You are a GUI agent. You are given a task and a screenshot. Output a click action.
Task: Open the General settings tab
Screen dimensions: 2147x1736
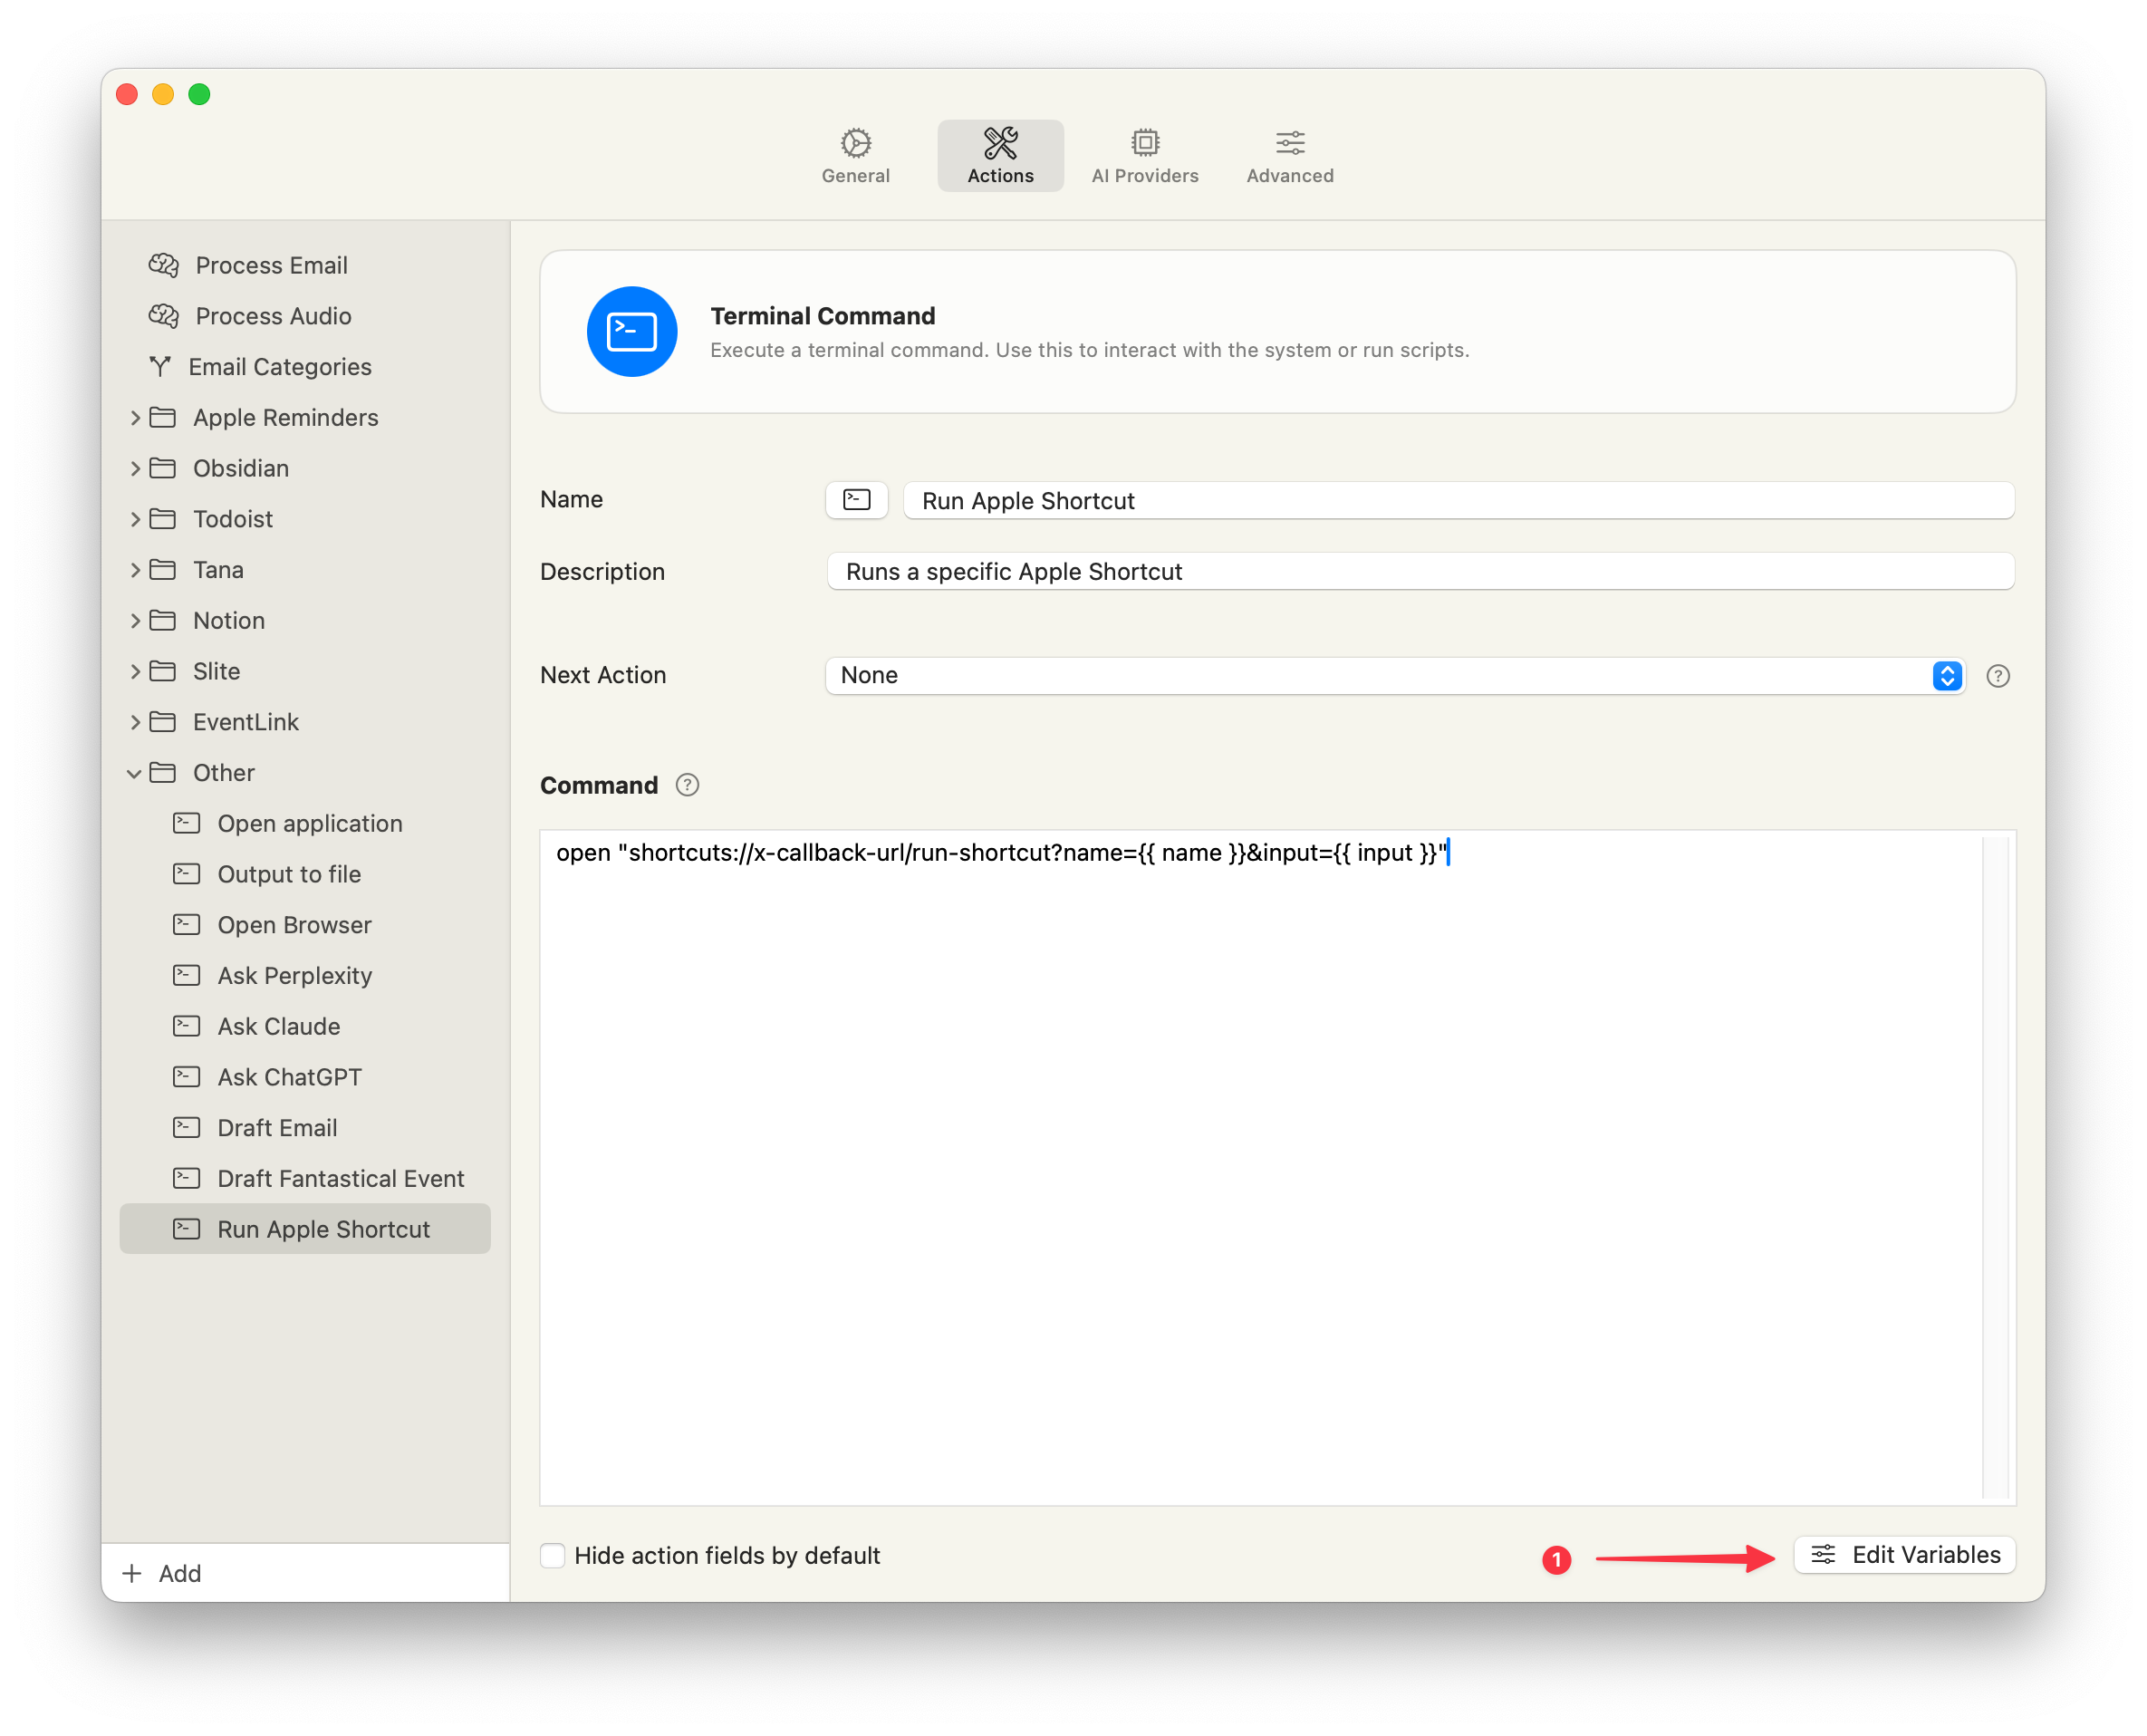pyautogui.click(x=855, y=156)
